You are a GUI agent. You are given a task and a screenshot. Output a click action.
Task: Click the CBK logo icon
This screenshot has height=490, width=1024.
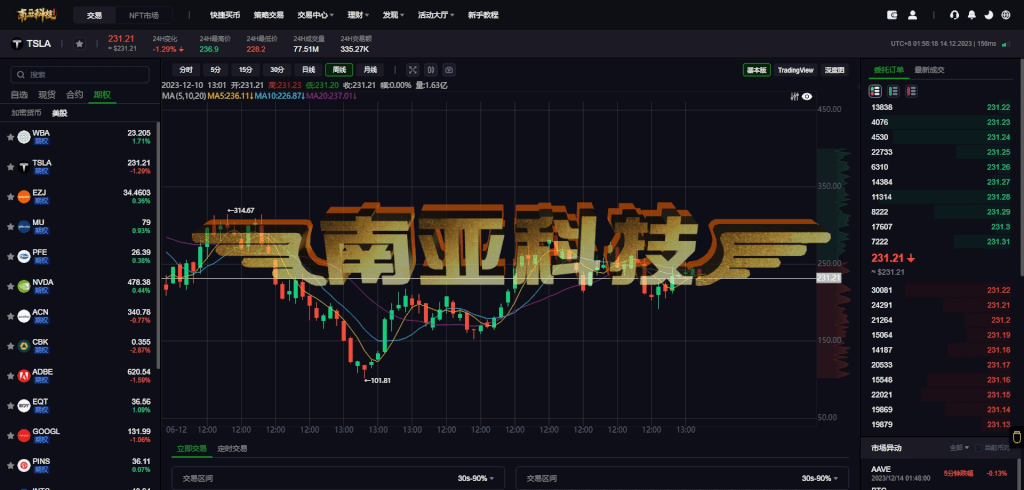(24, 346)
